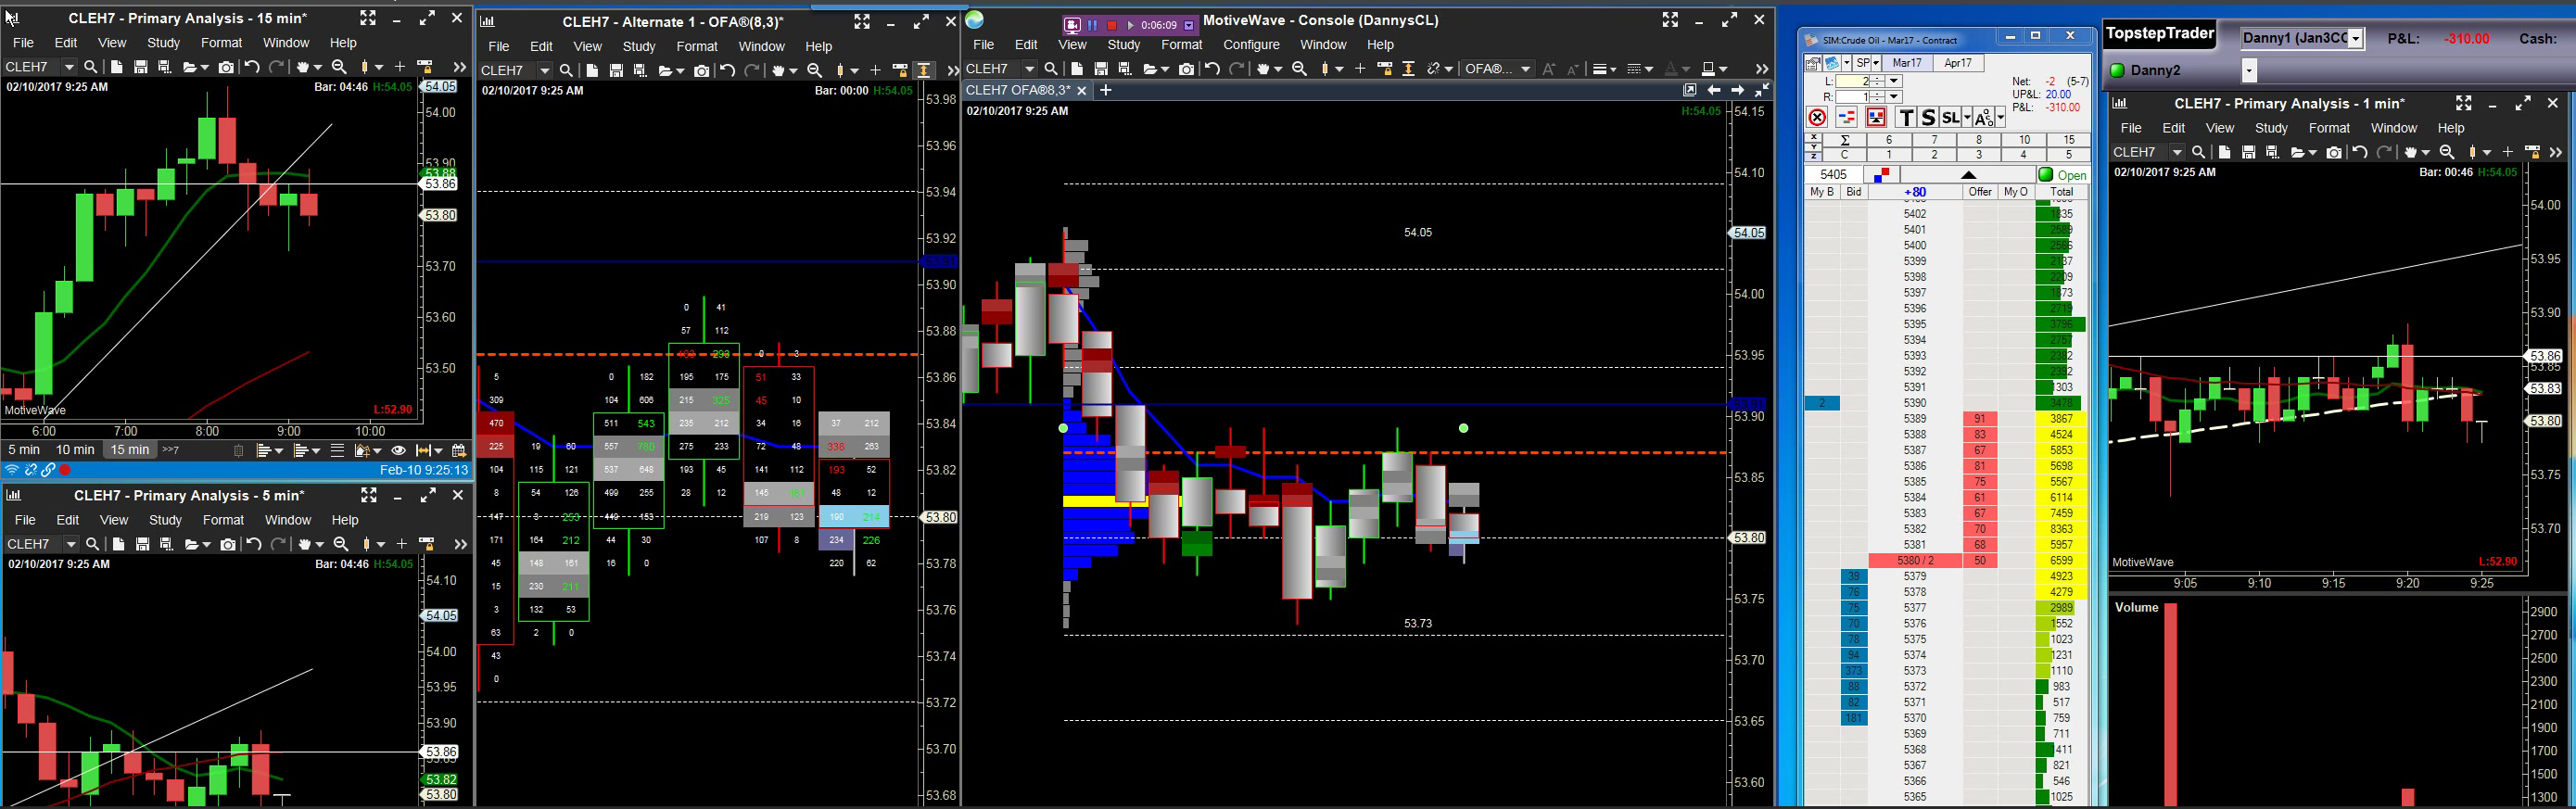
Task: Pause the screen recording
Action: (x=1092, y=25)
